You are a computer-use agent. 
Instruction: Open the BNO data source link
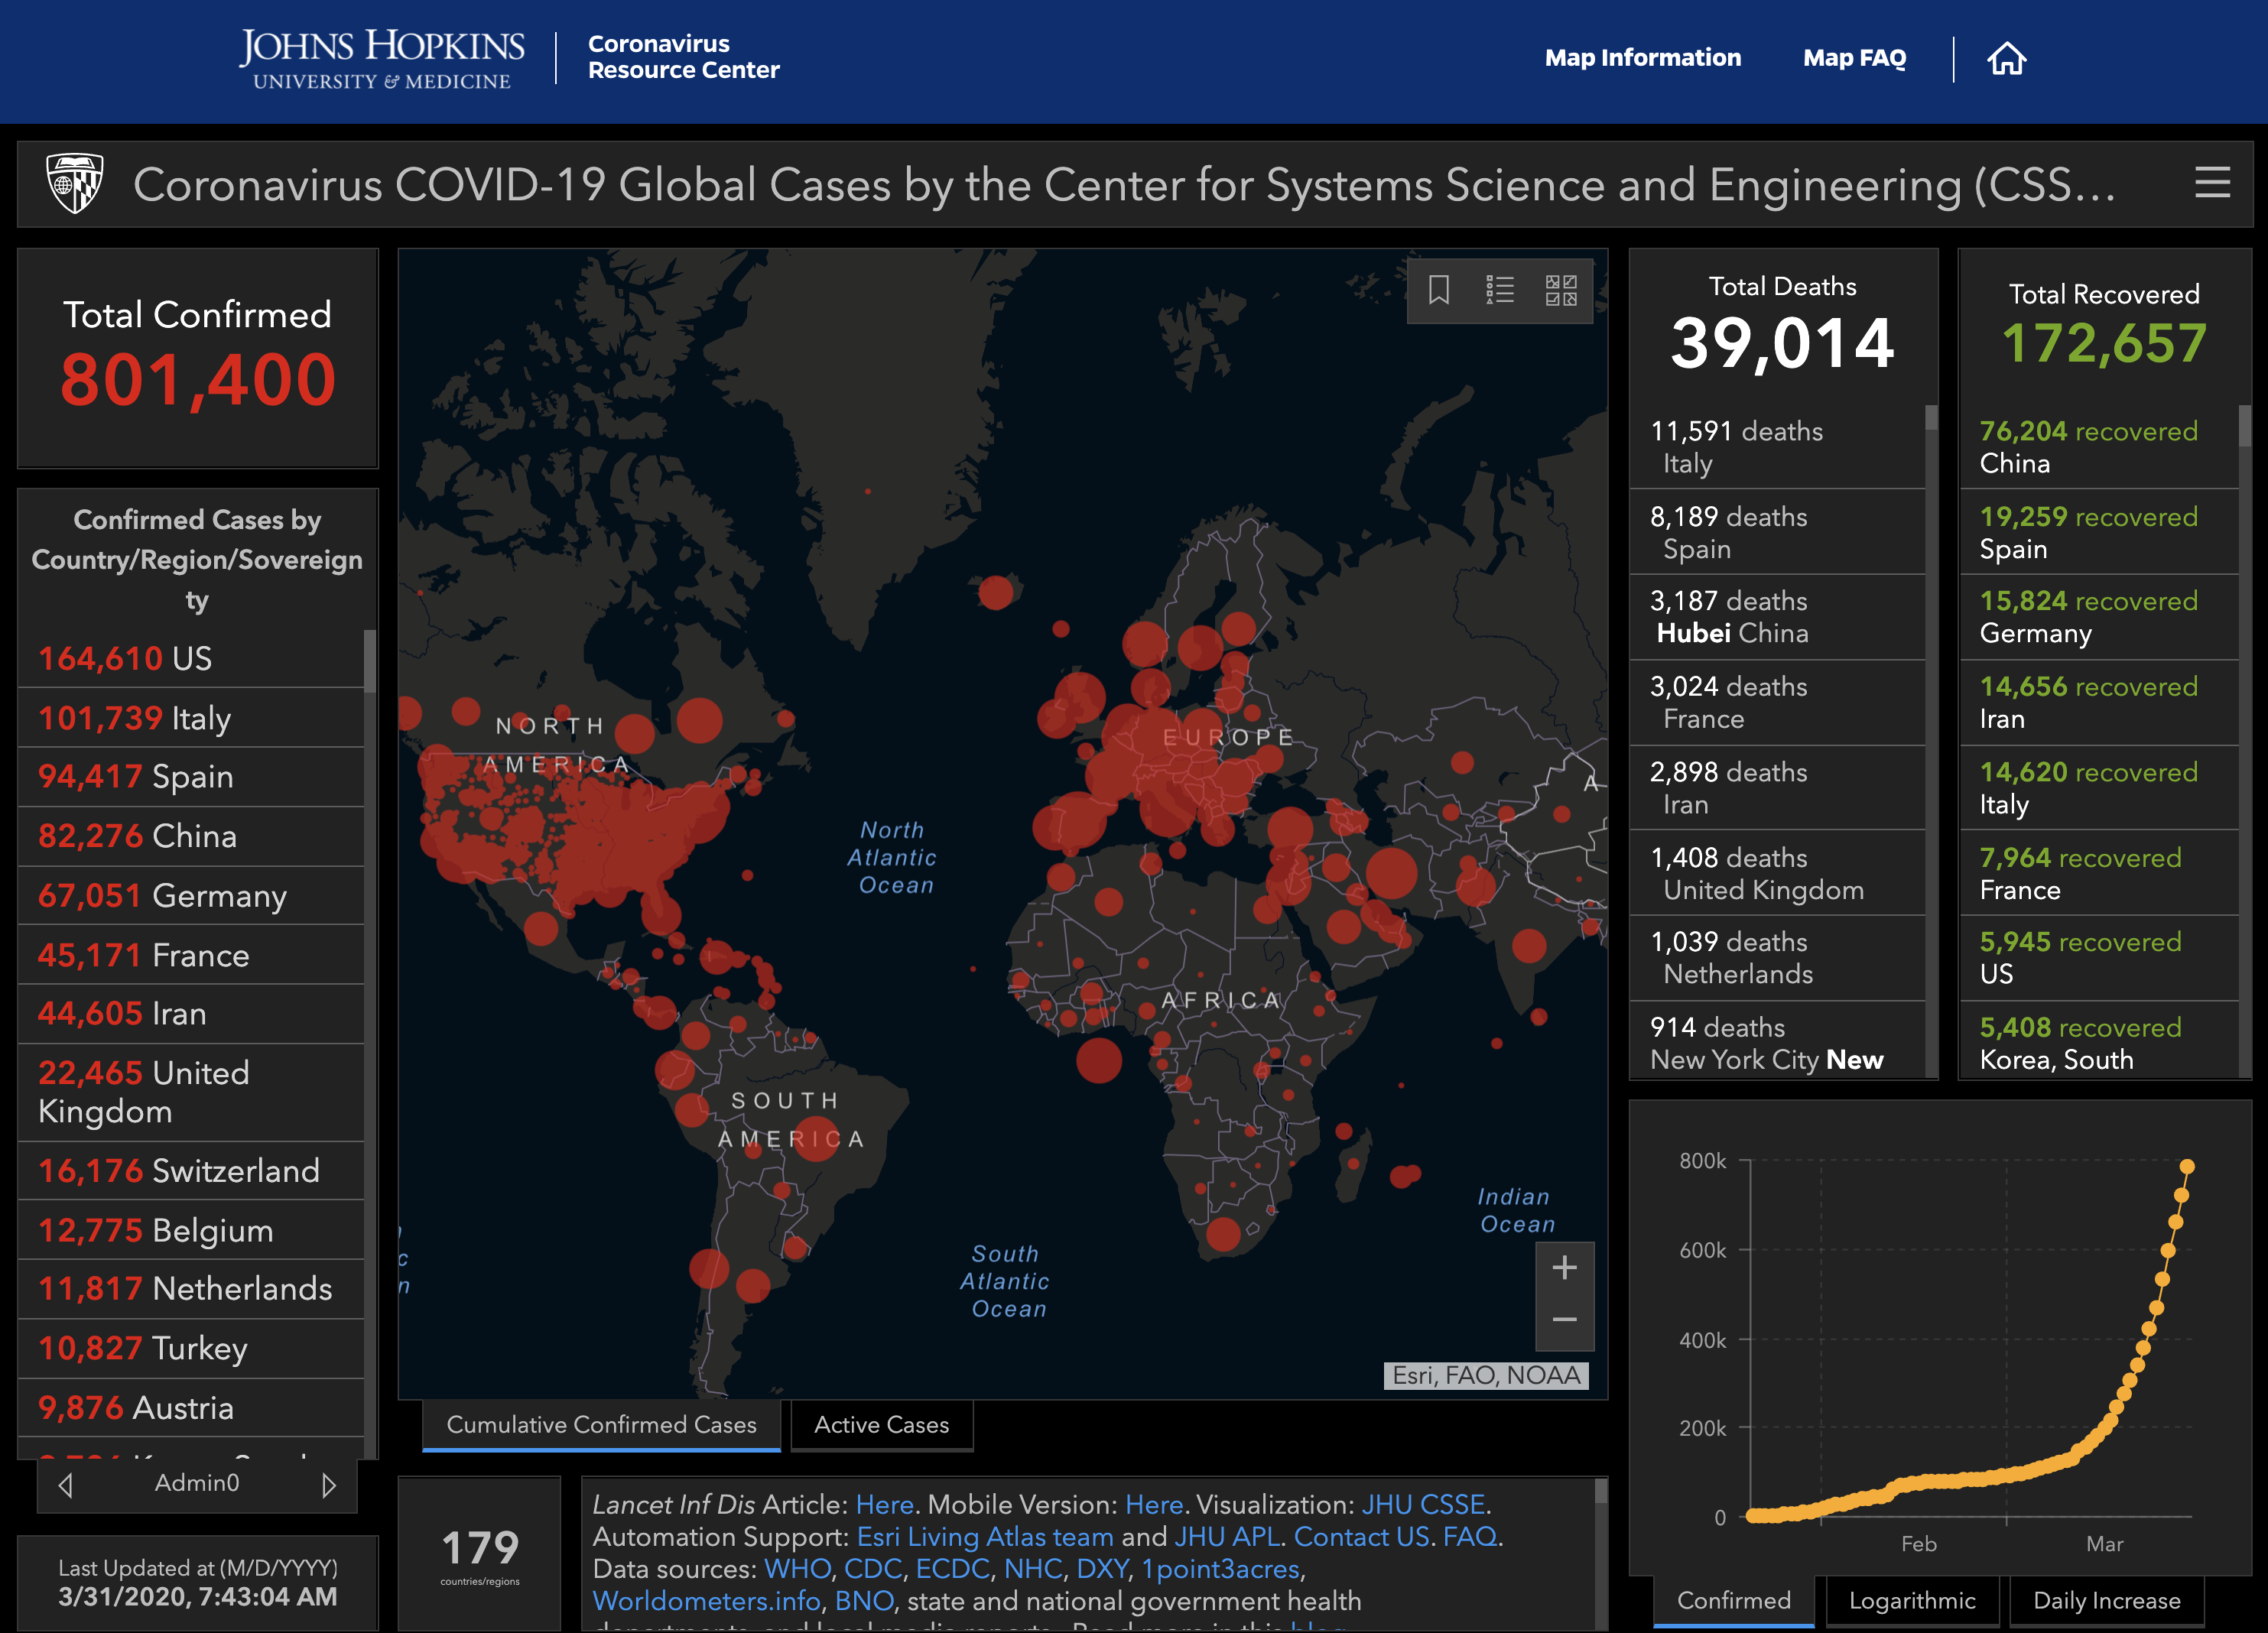point(863,1601)
